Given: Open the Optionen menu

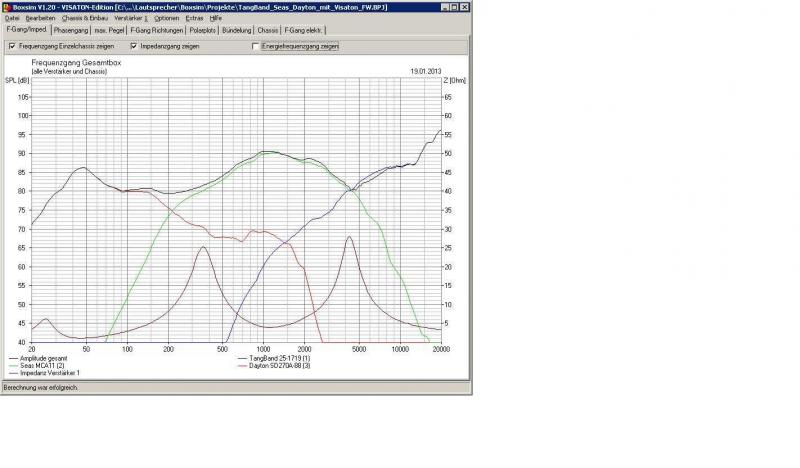Looking at the screenshot, I should click(167, 18).
